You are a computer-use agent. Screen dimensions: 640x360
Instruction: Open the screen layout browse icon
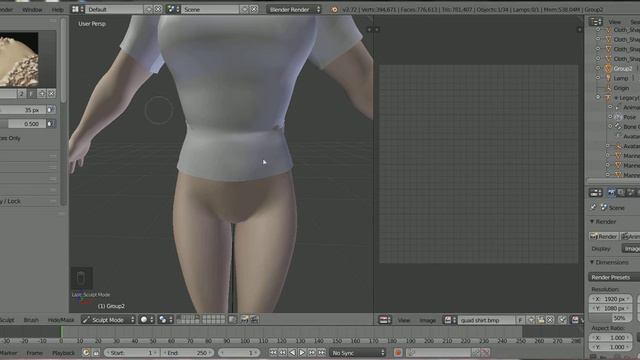(x=78, y=9)
